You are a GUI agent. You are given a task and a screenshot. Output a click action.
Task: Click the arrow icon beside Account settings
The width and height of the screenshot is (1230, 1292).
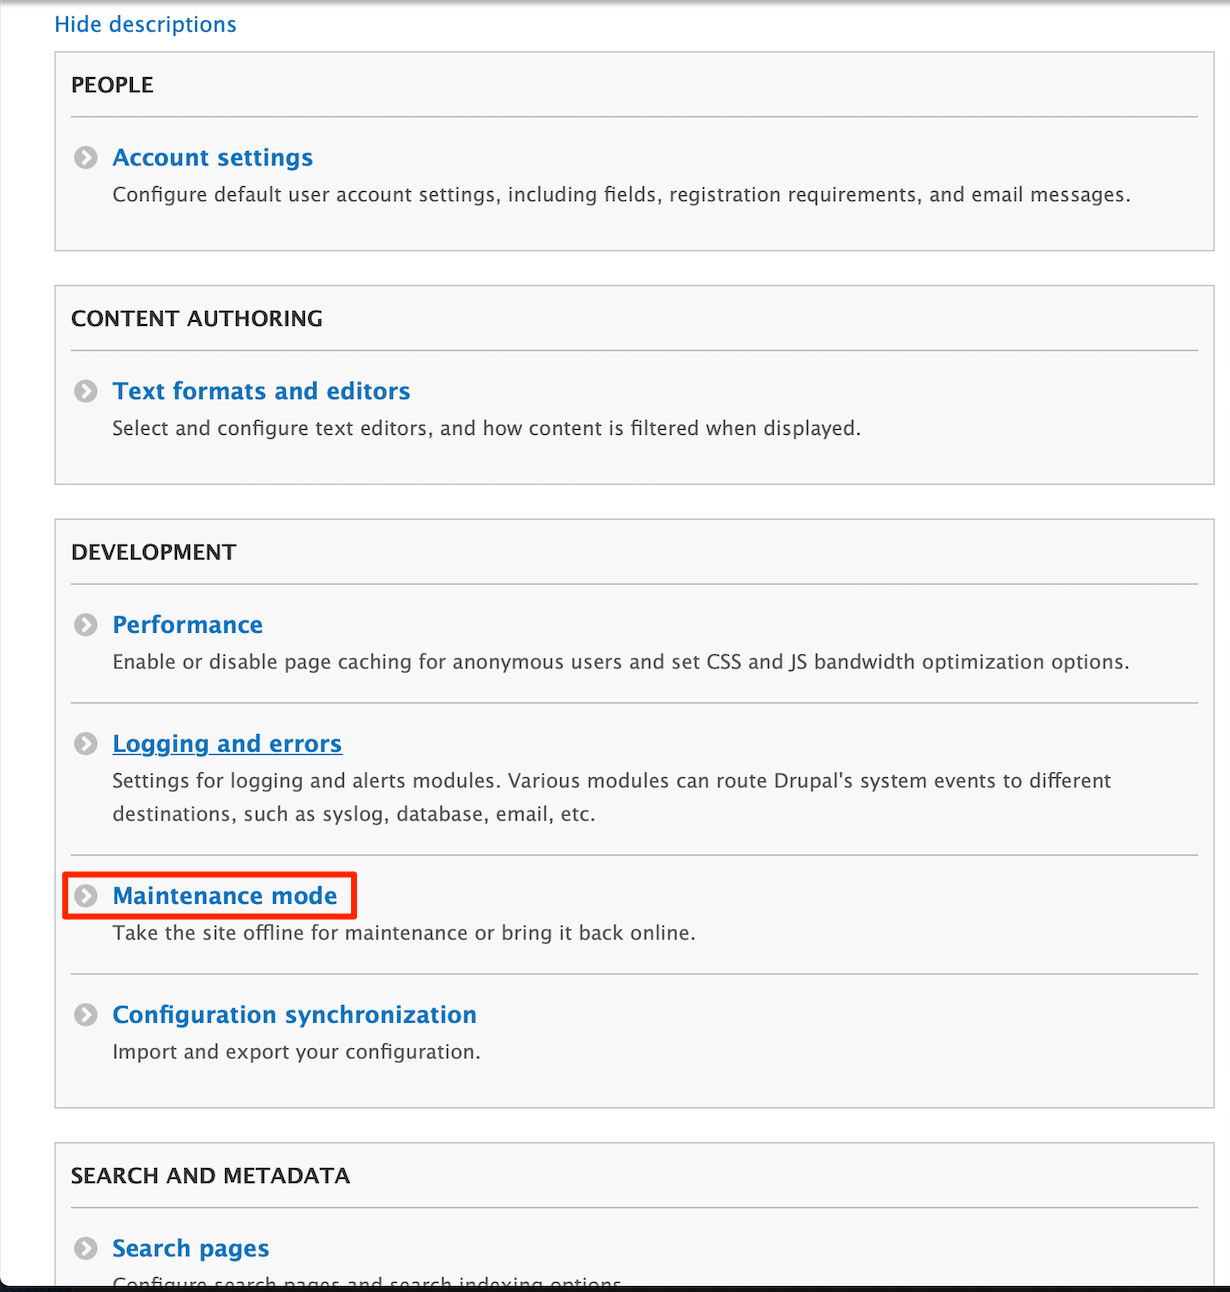tap(86, 158)
